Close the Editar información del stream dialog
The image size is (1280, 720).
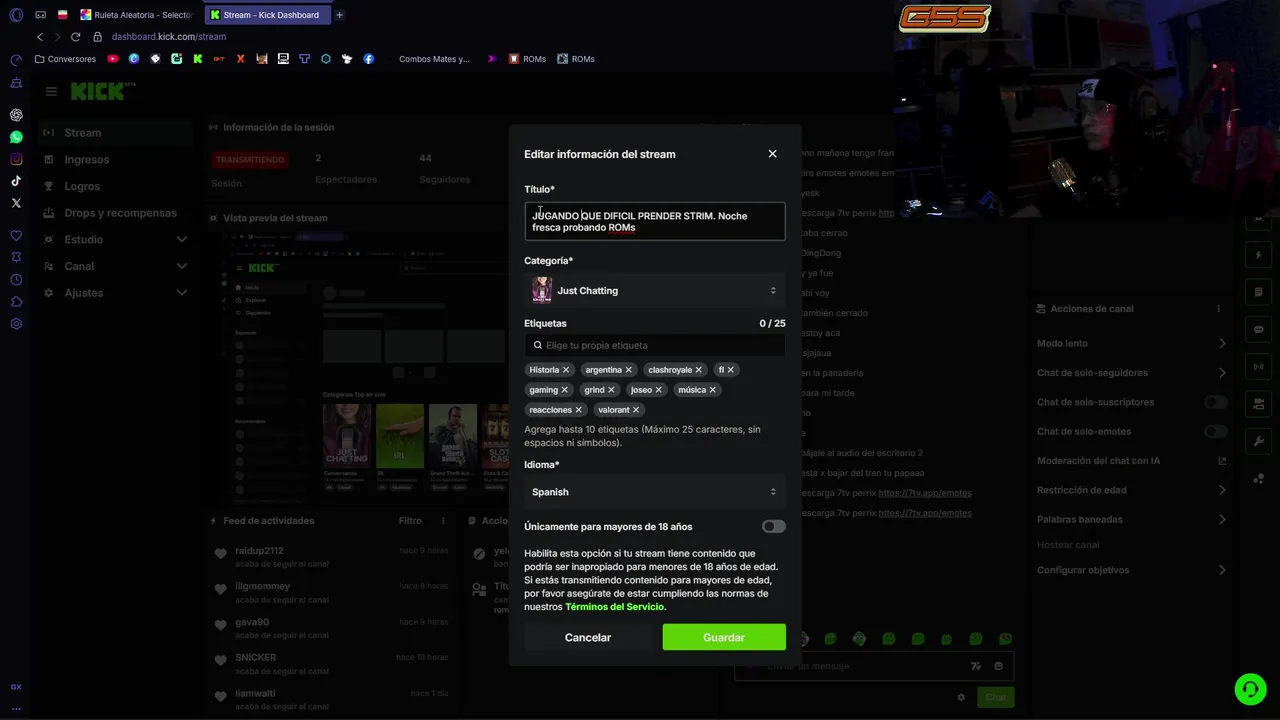coord(772,154)
